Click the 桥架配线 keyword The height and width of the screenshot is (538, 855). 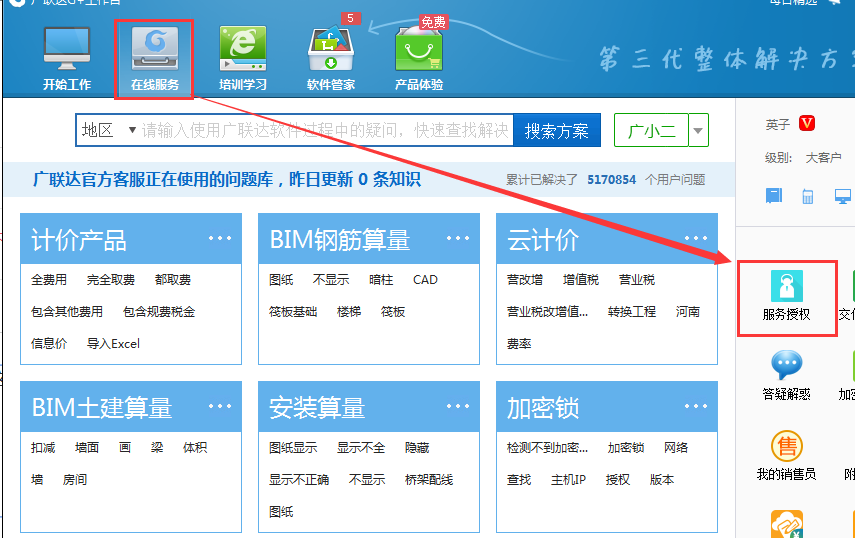(429, 480)
